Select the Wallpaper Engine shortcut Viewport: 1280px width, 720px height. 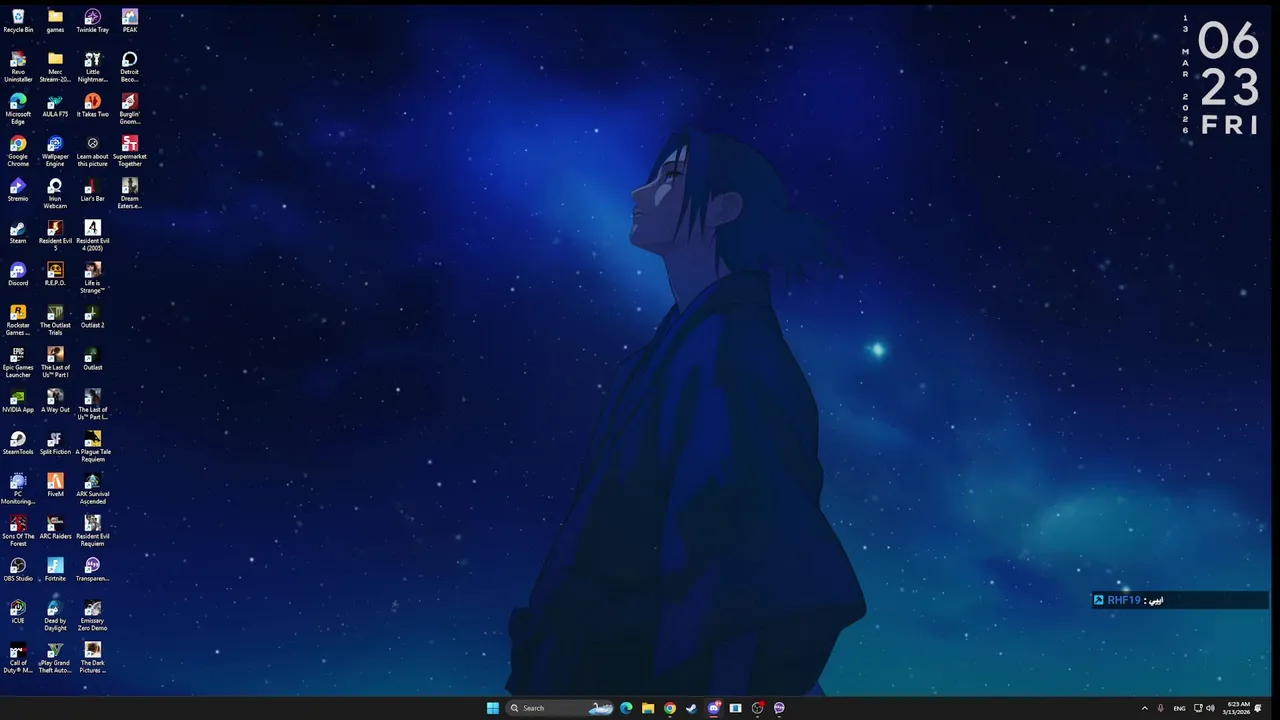click(x=55, y=151)
